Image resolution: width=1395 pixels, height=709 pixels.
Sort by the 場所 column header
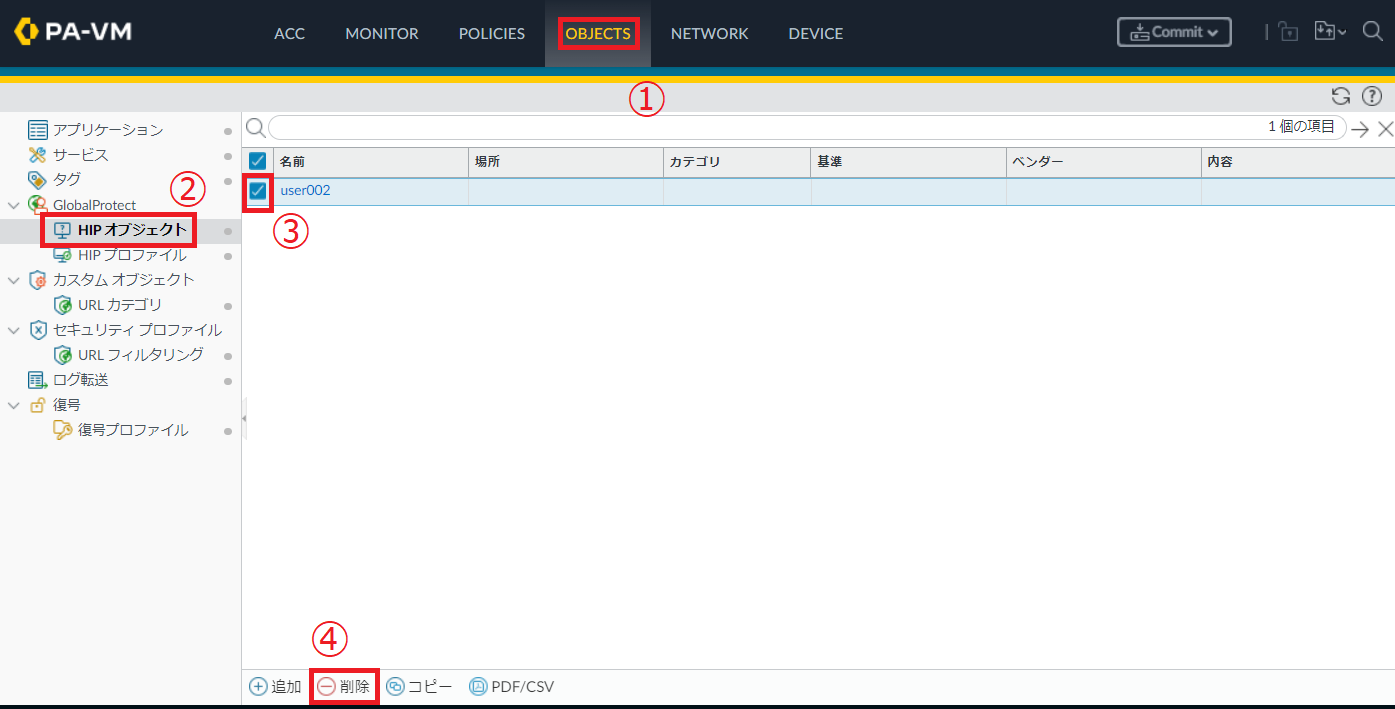click(x=566, y=161)
